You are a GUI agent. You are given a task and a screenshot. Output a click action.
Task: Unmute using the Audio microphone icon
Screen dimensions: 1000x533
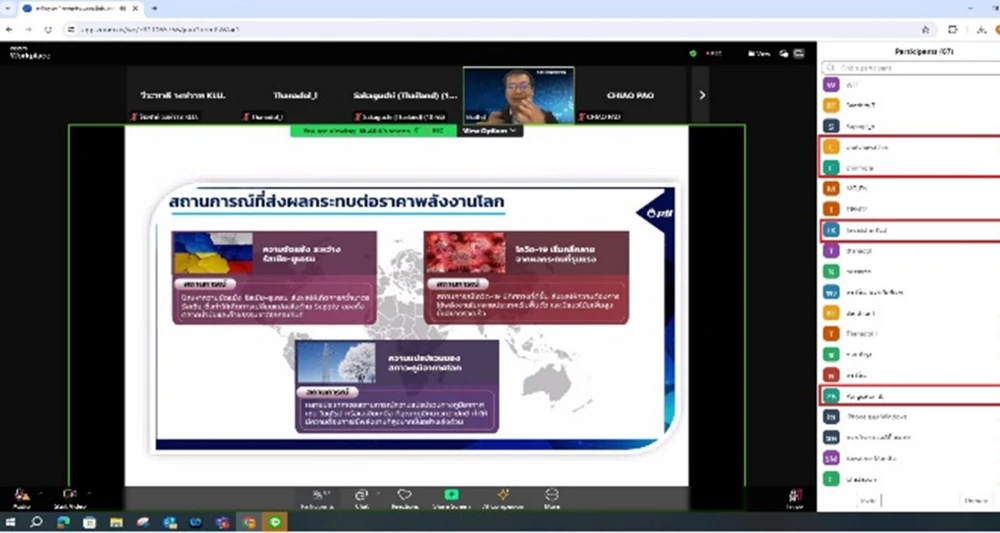[x=22, y=495]
